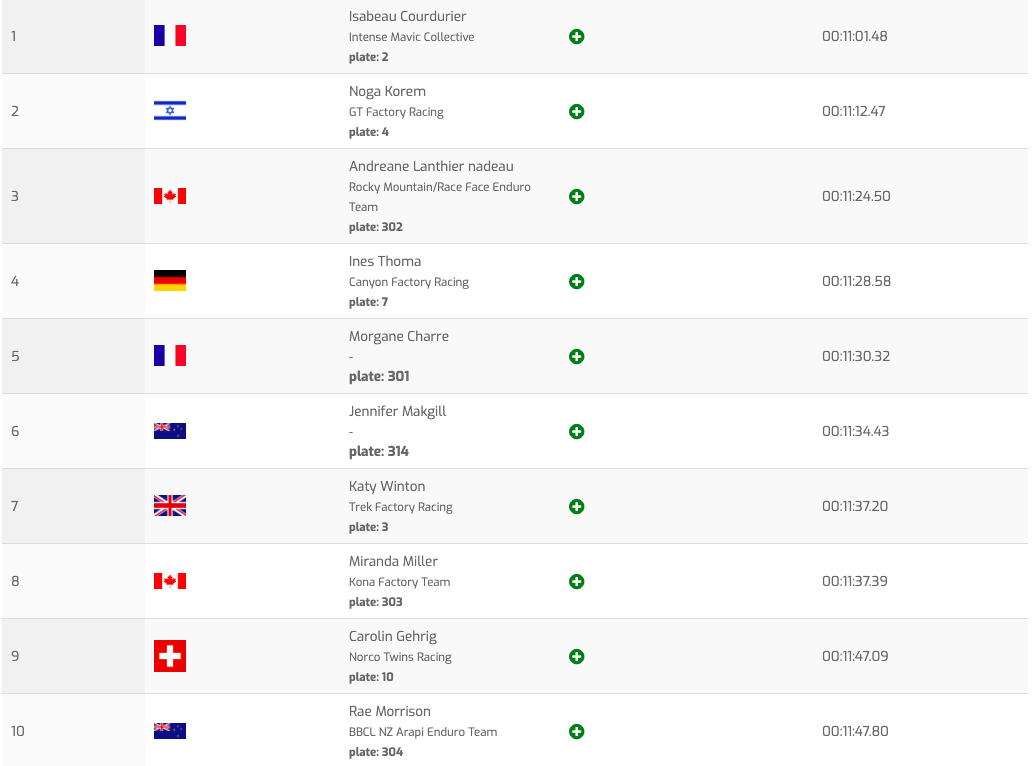Click the plus icon for Katy Winton
The height and width of the screenshot is (766, 1032).
tap(576, 507)
